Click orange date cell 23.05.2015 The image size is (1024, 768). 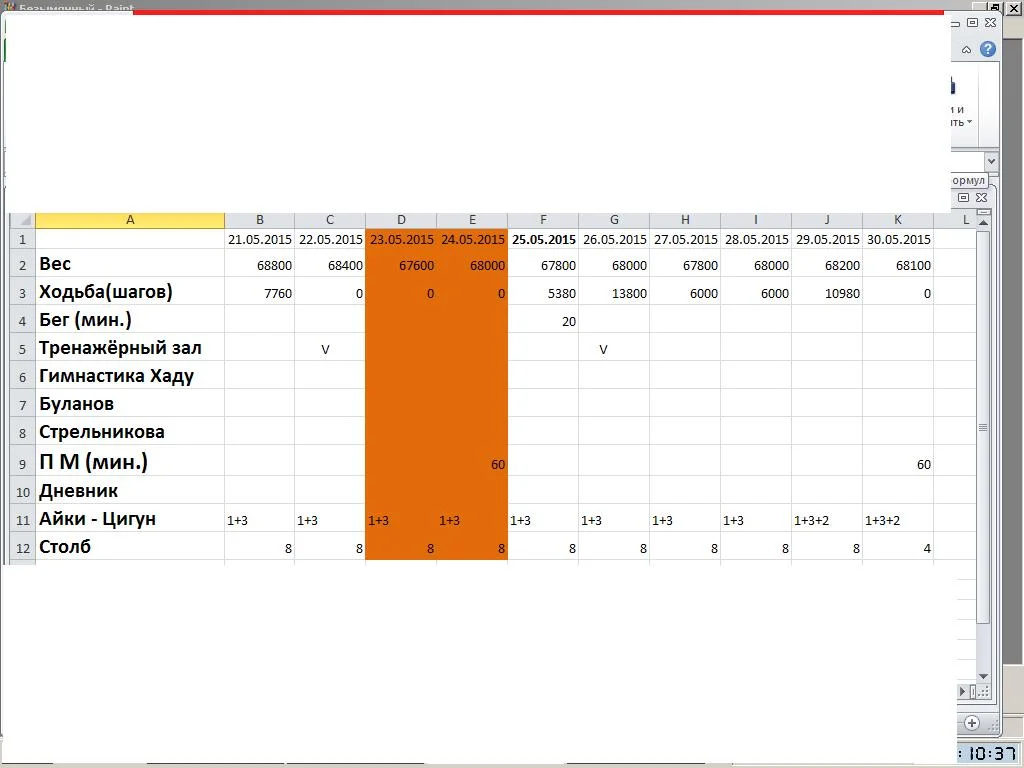tap(402, 240)
